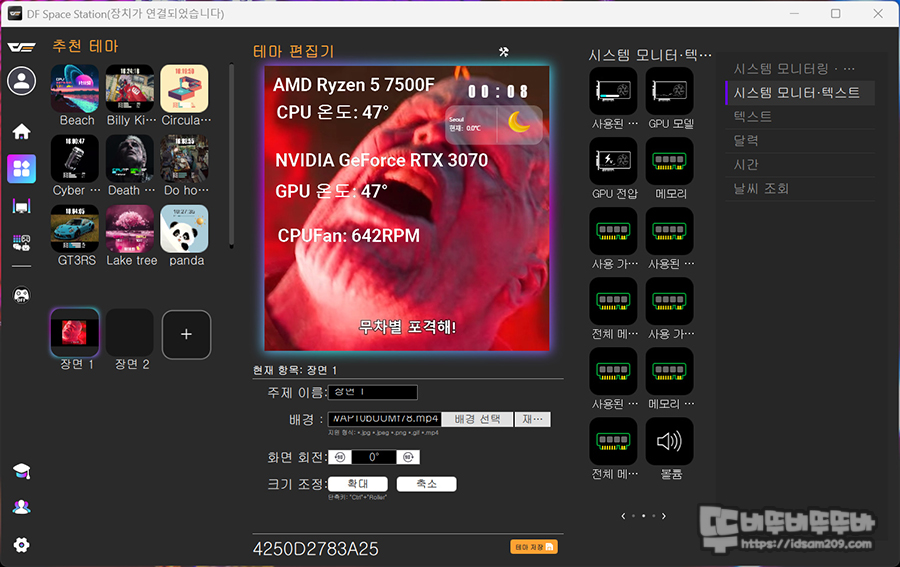Open the community users icon in sidebar

tap(21, 507)
